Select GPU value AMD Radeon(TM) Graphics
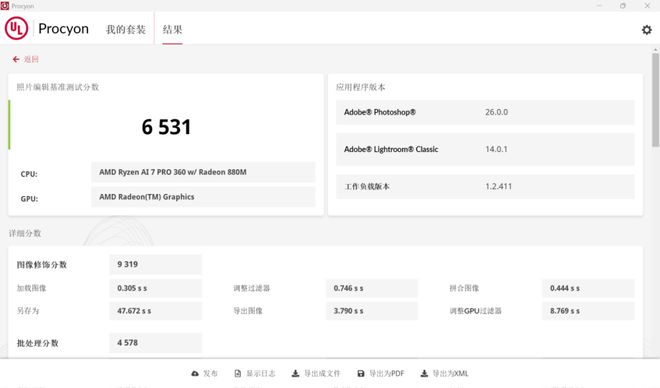 tap(146, 197)
